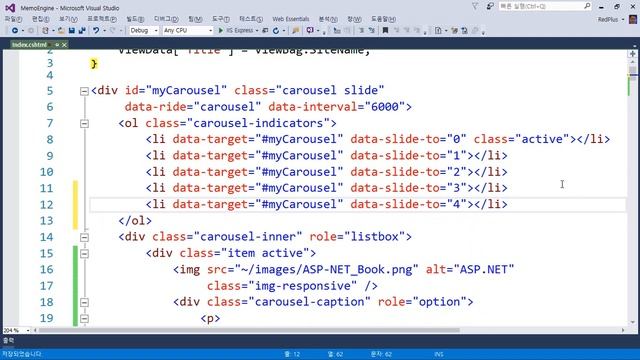Click the green Start debugging play icon
The image size is (640, 360).
(221, 31)
